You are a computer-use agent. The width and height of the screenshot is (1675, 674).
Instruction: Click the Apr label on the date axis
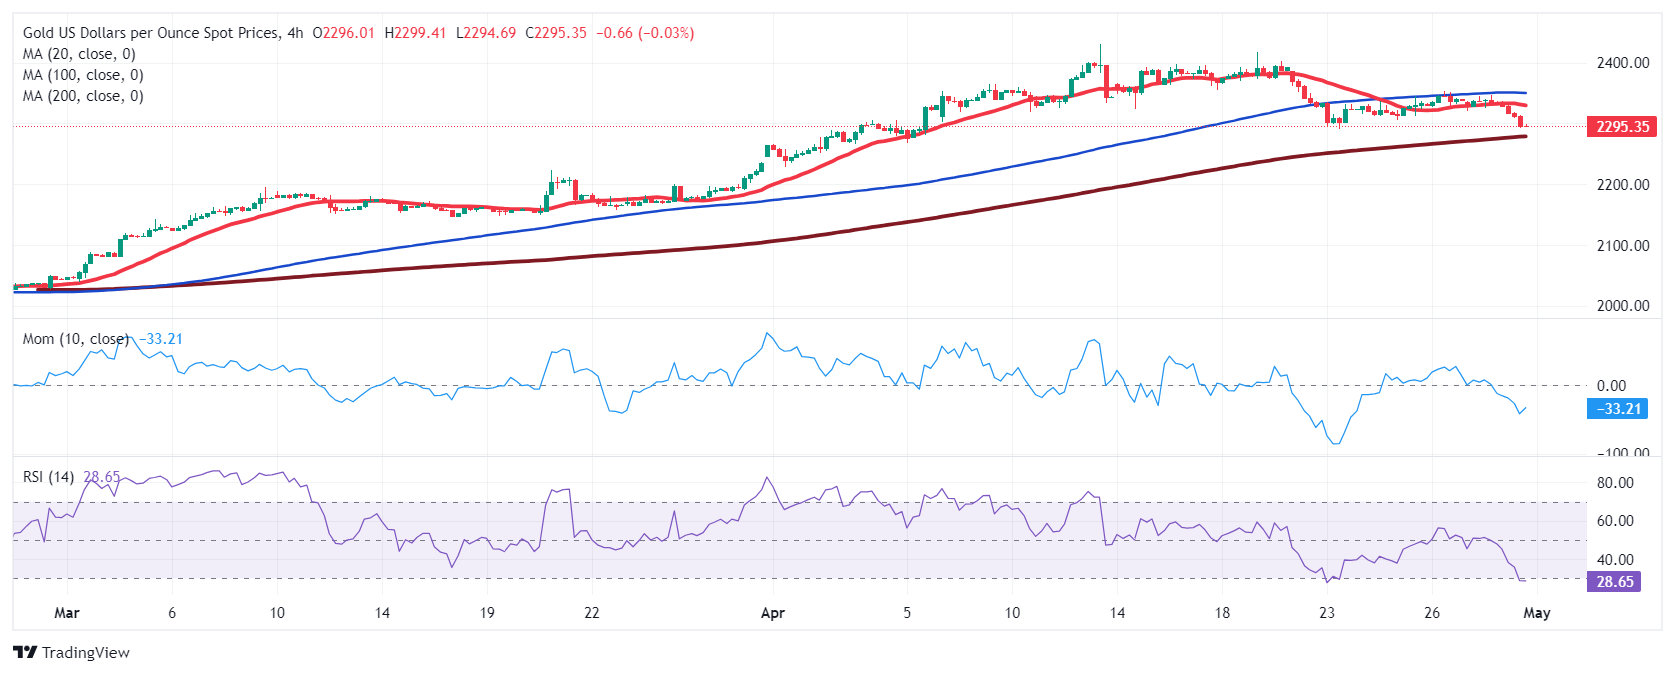[772, 613]
